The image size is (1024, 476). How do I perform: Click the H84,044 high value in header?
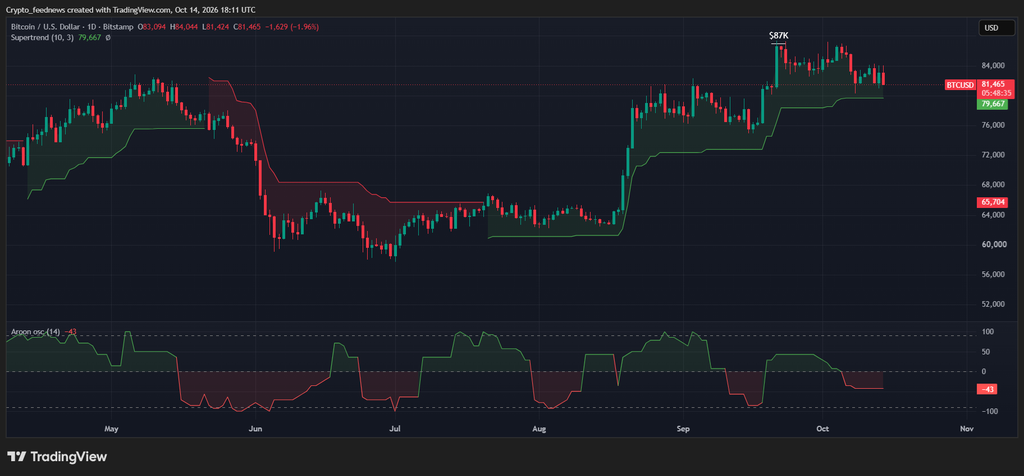click(x=186, y=27)
